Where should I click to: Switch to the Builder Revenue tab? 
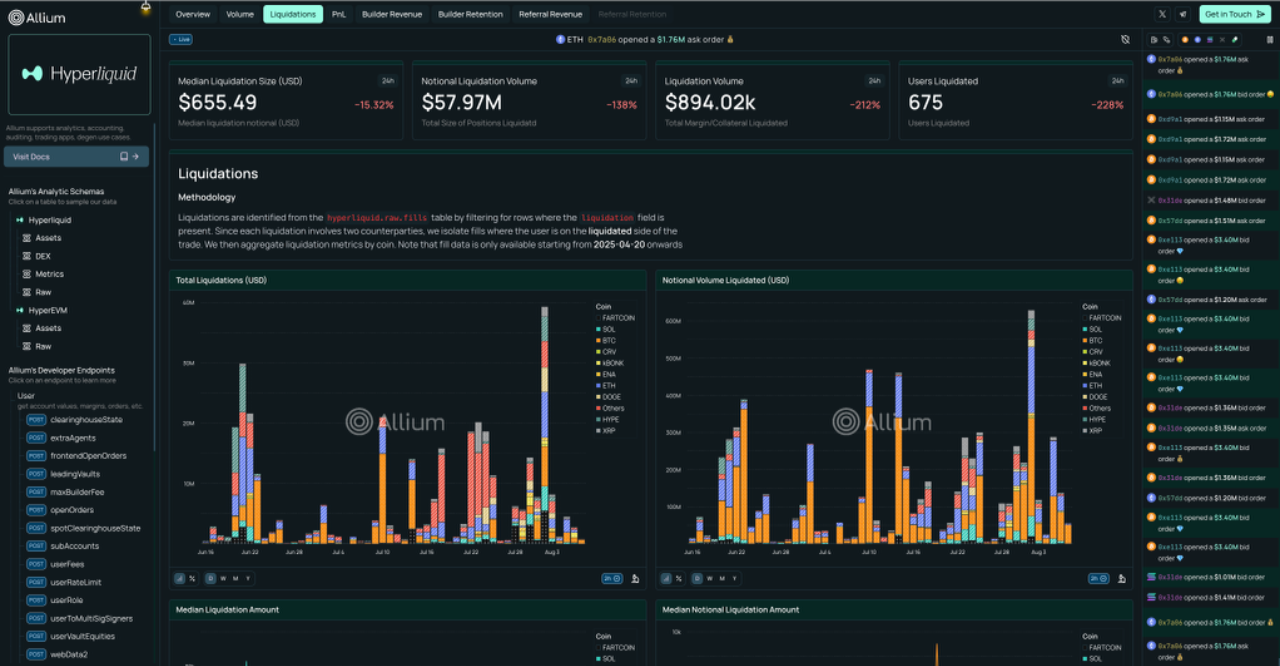click(x=392, y=14)
